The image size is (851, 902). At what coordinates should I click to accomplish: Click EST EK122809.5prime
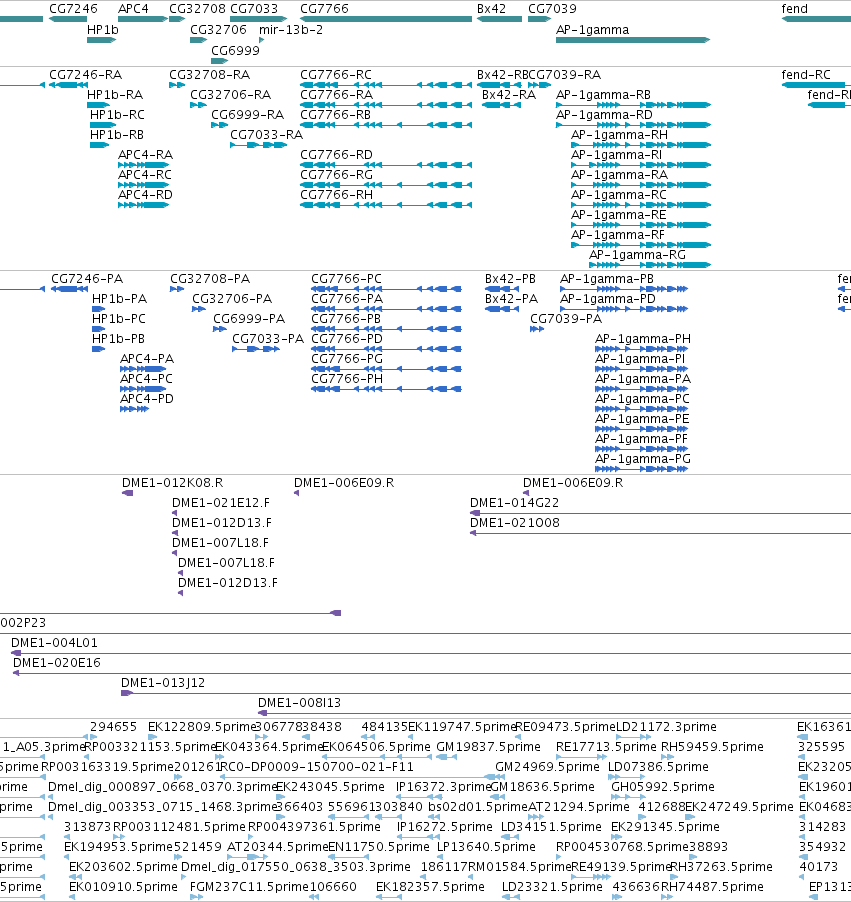201,727
